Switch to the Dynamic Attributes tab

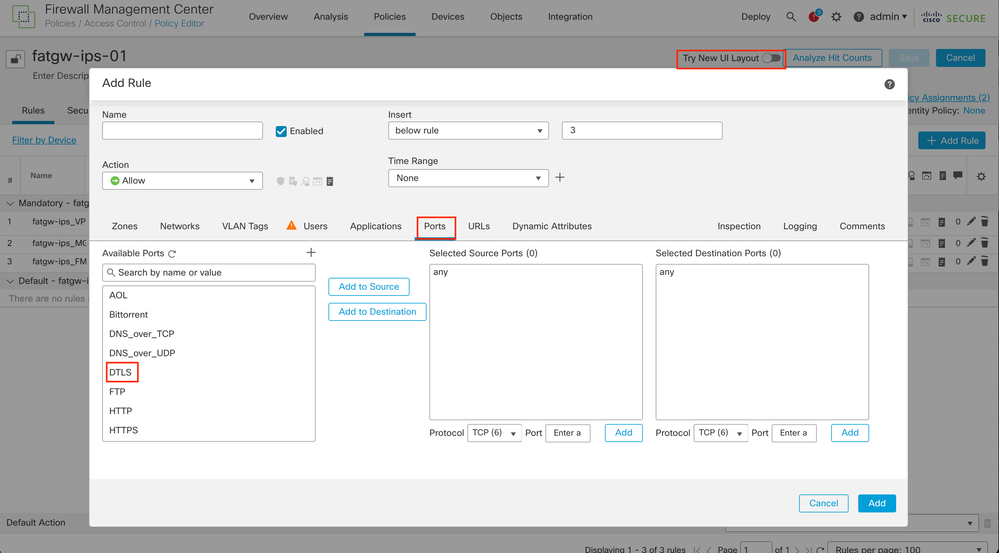(552, 226)
